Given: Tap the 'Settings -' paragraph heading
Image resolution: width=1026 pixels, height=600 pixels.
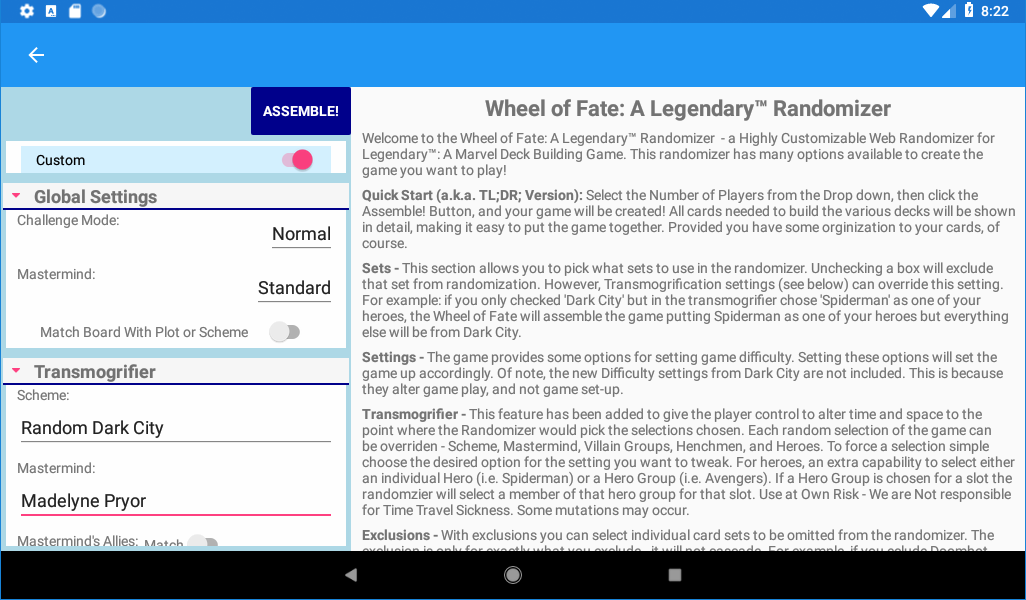Looking at the screenshot, I should [x=393, y=357].
